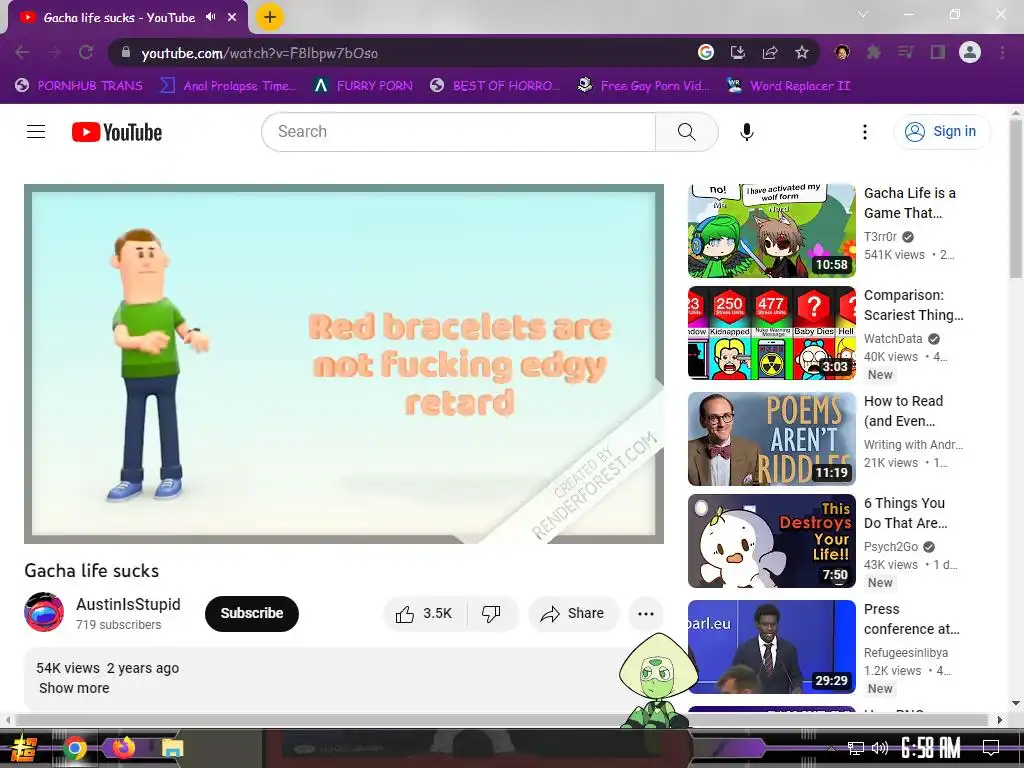Screen dimensions: 1024x768
Task: Open Chrome from the taskbar
Action: pyautogui.click(x=74, y=748)
